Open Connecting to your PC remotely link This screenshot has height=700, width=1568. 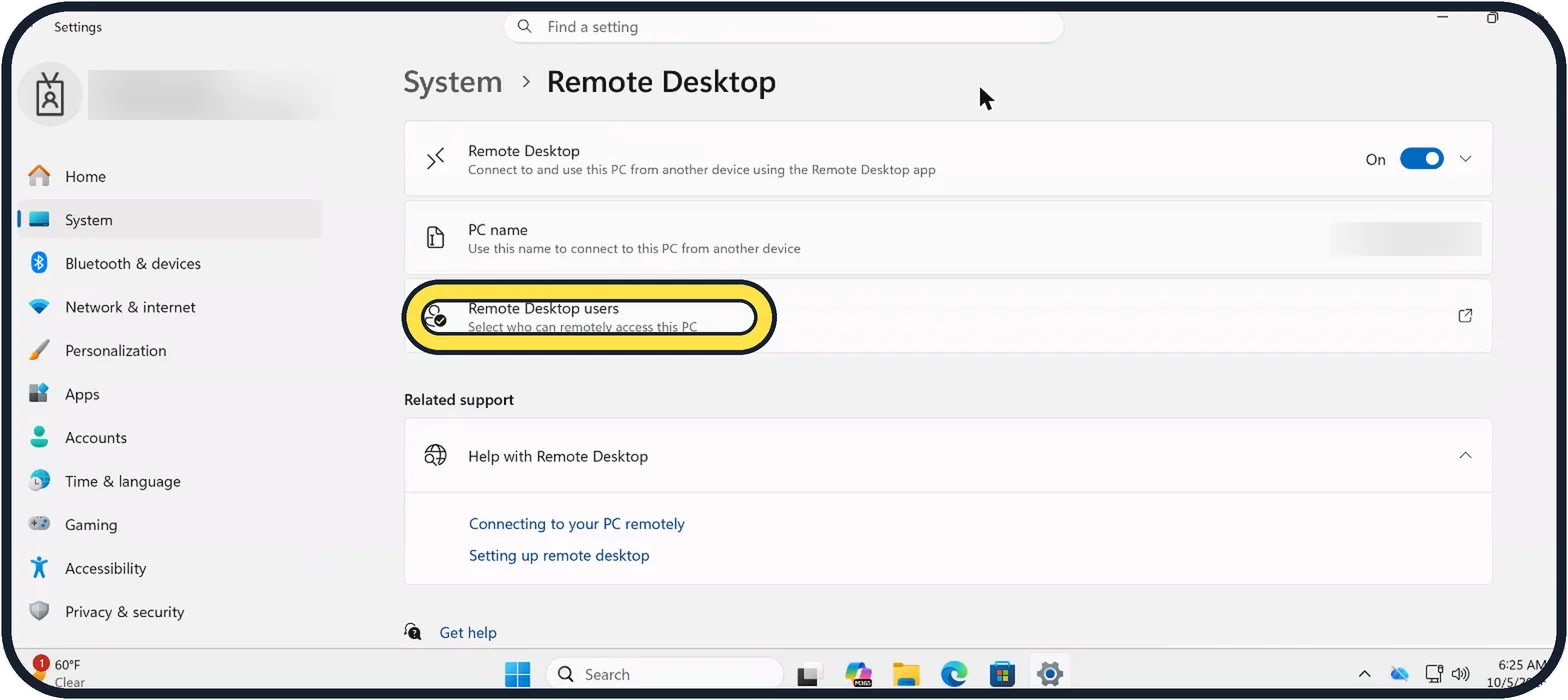click(577, 524)
